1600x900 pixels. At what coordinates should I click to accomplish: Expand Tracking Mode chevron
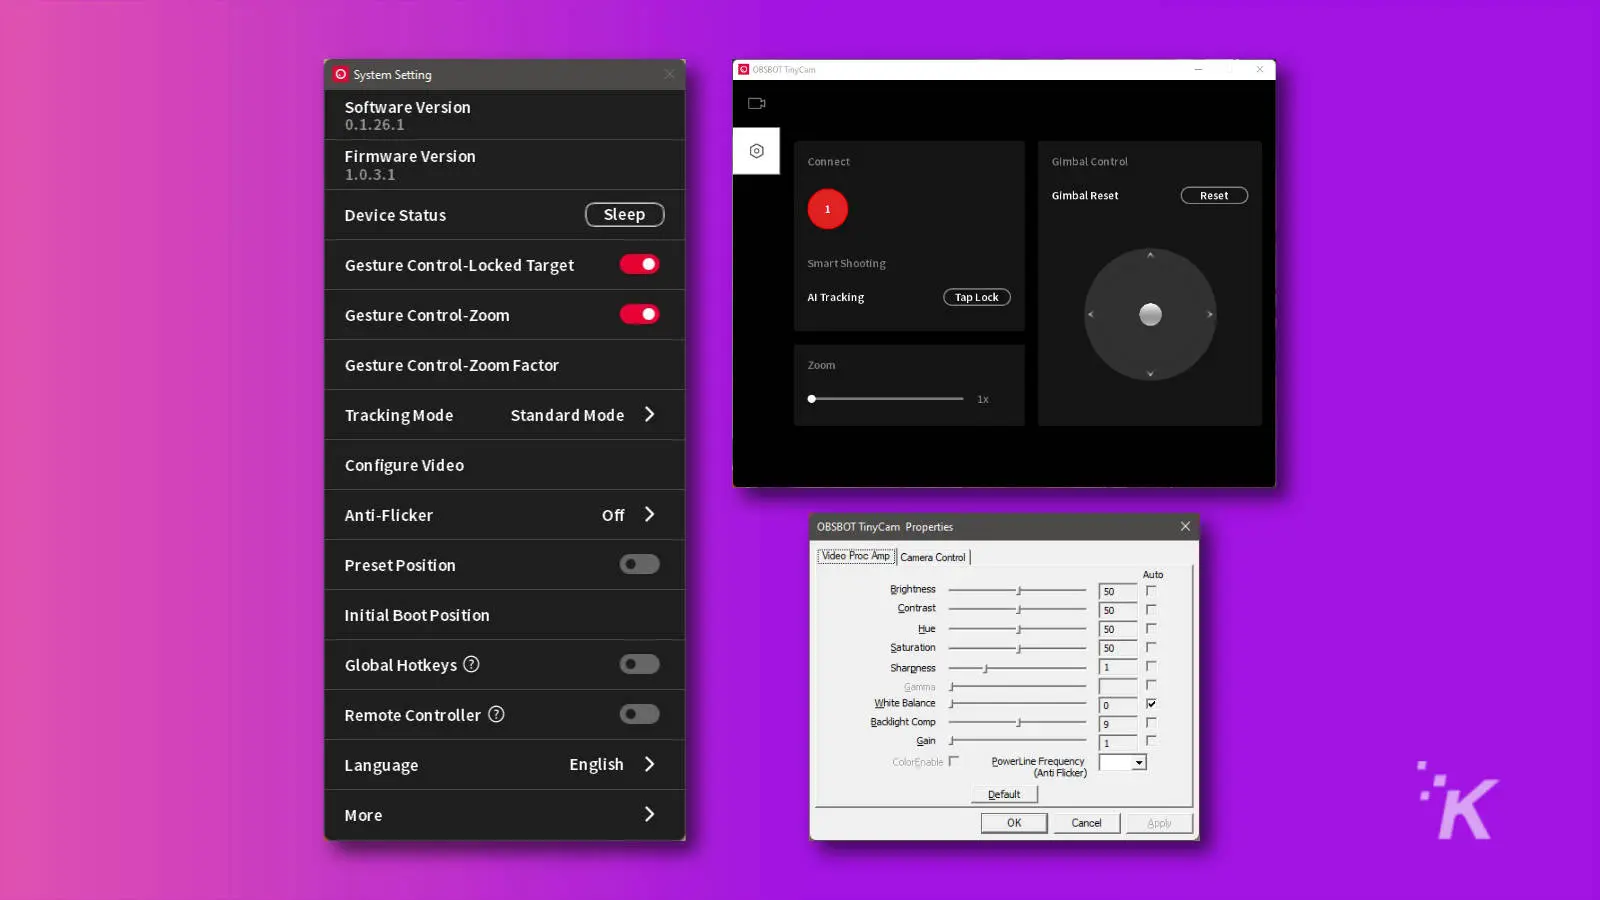coord(650,414)
